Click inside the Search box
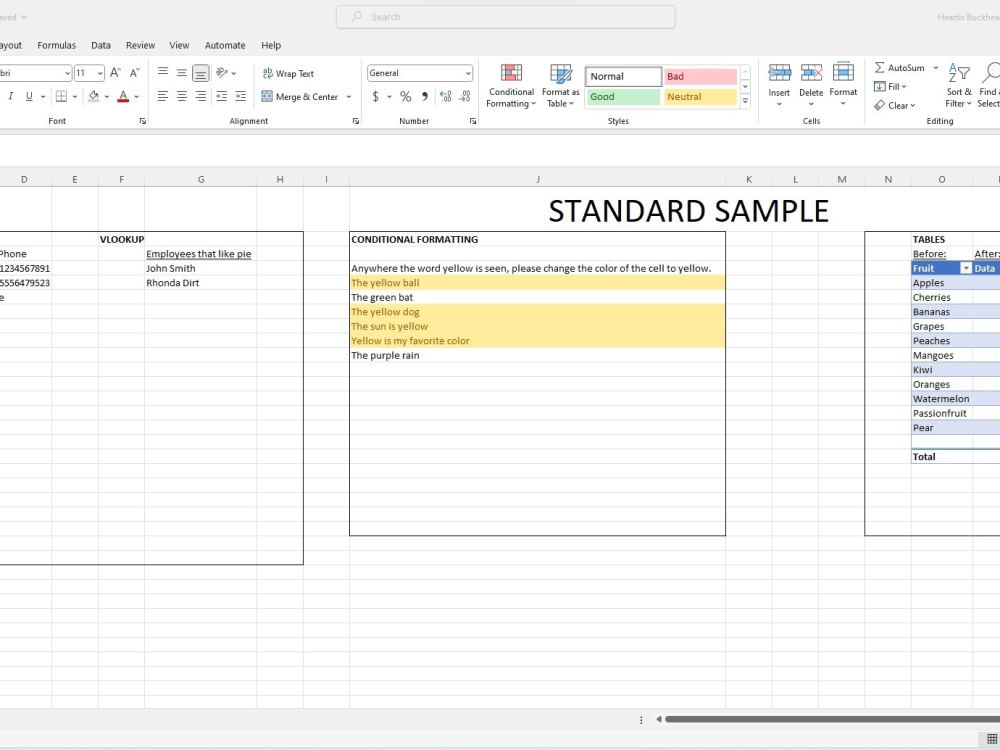 point(504,16)
